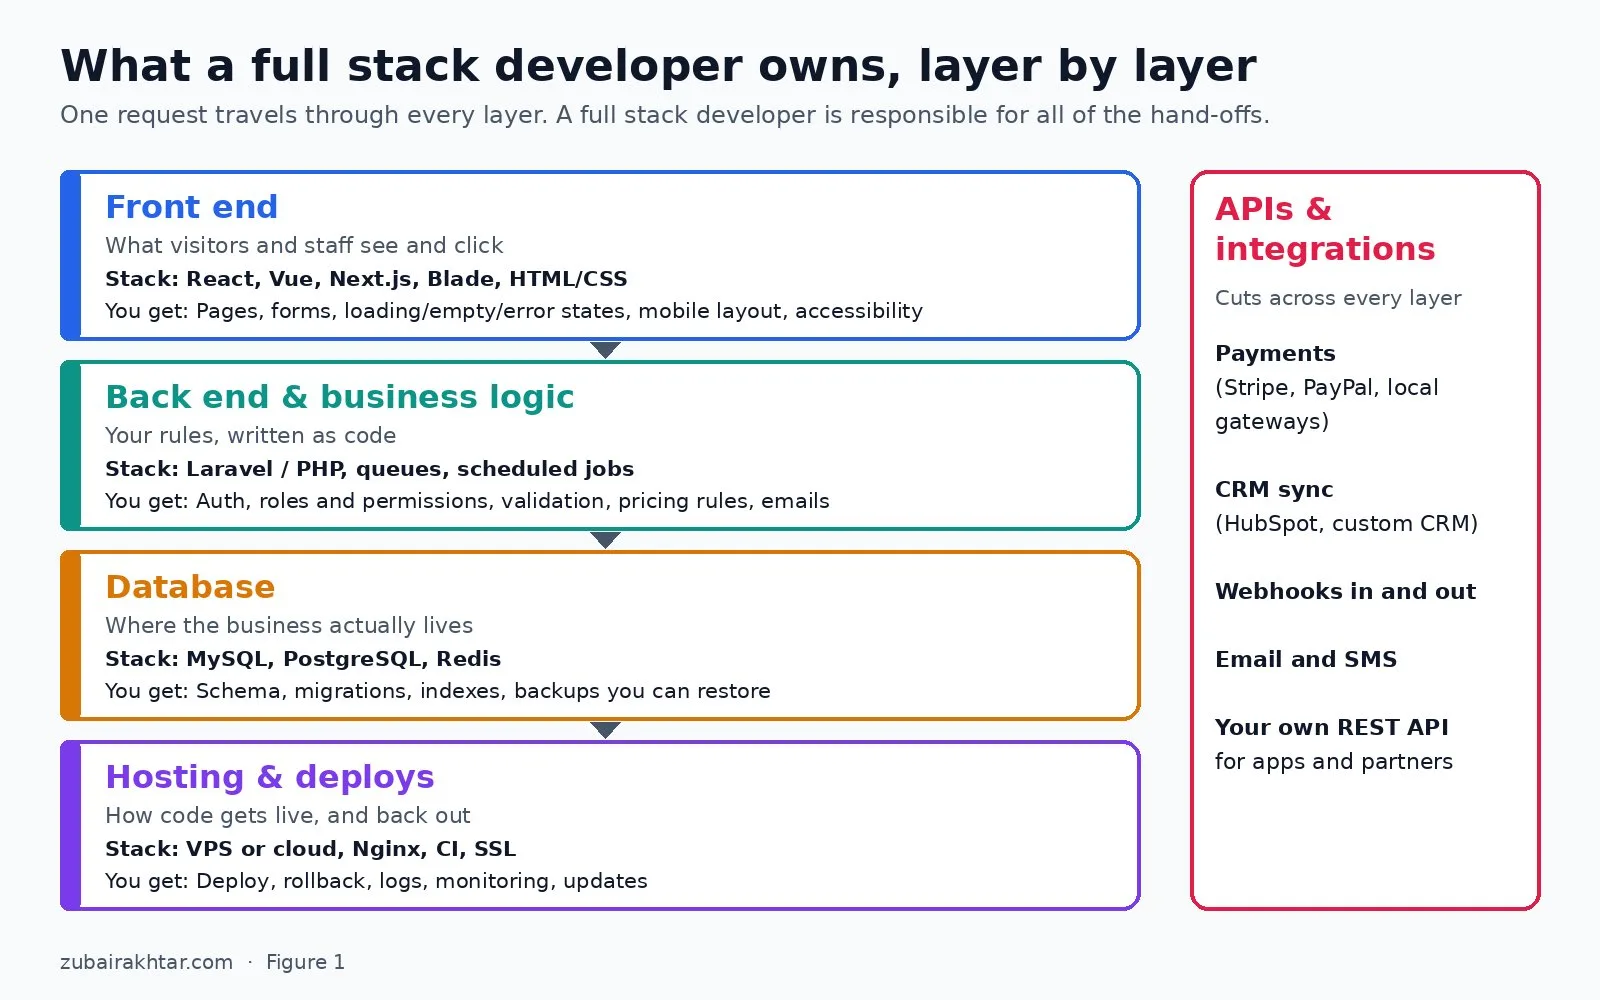The height and width of the screenshot is (1000, 1600).
Task: Click "(Stripe, PayPal, local gateways)"
Action: pyautogui.click(x=1327, y=404)
